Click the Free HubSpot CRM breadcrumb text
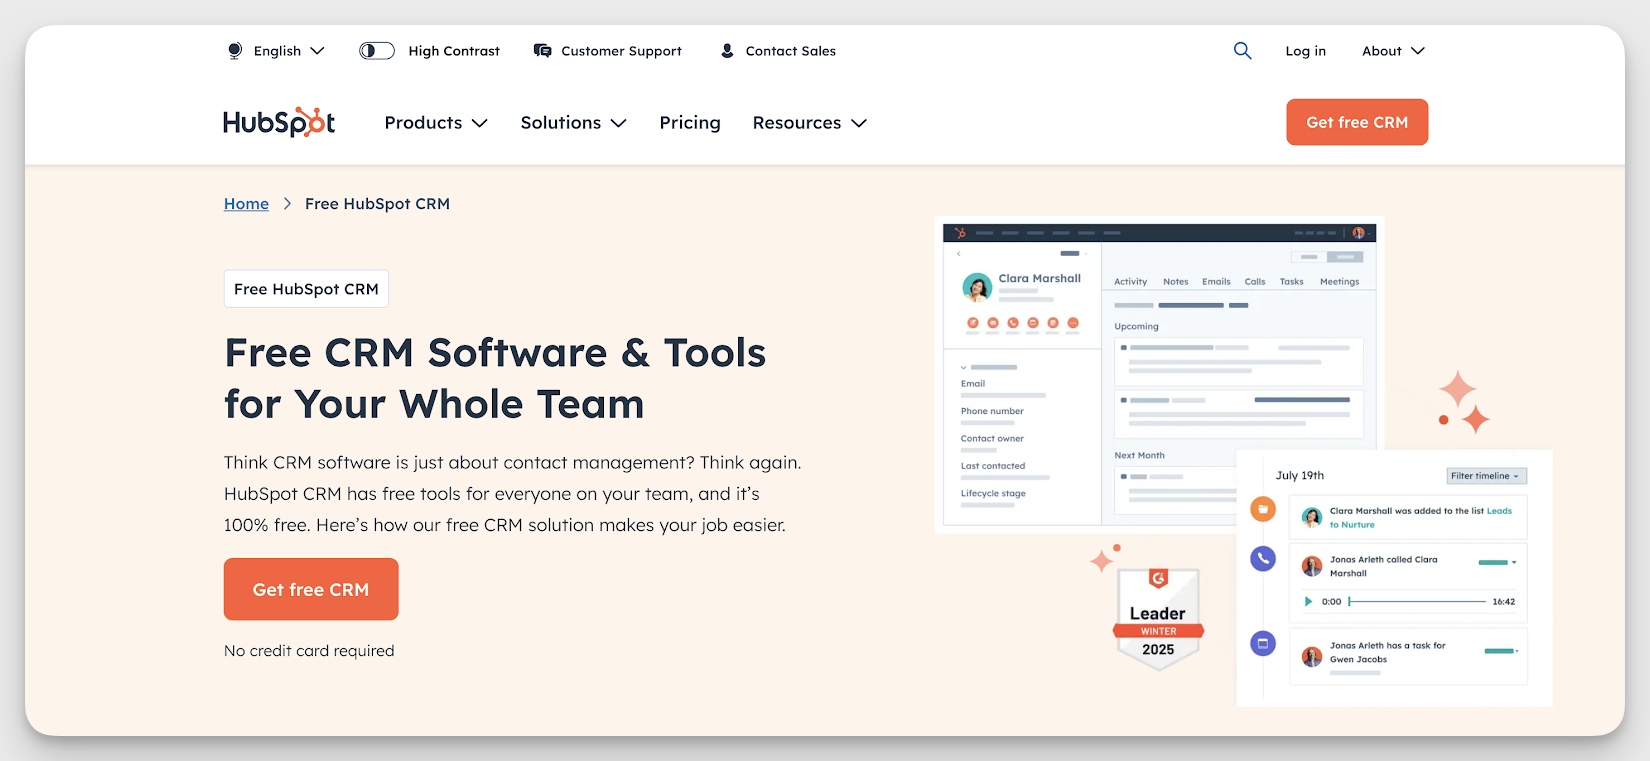This screenshot has height=761, width=1650. click(377, 204)
